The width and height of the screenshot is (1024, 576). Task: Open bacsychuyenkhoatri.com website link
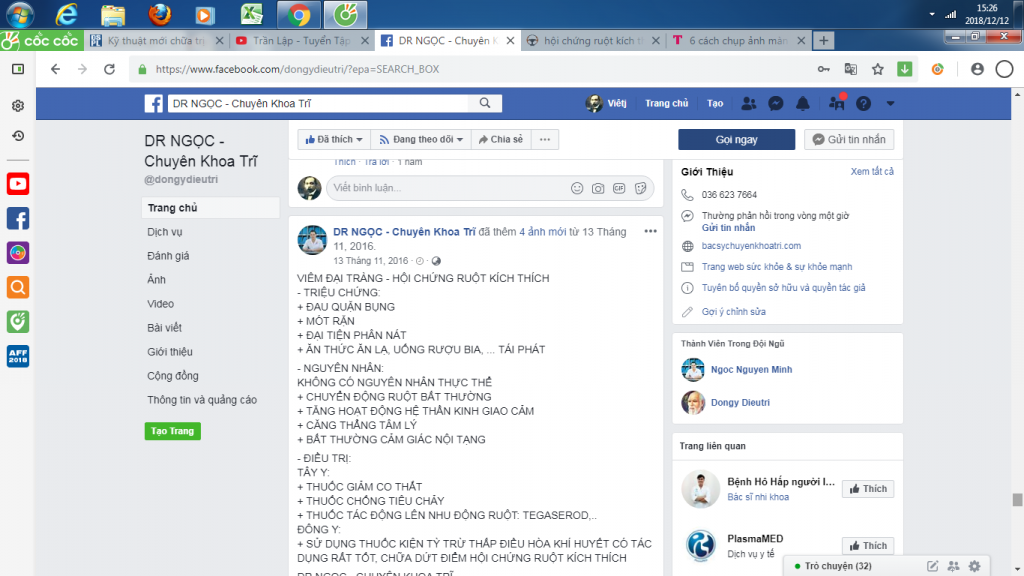tap(751, 246)
